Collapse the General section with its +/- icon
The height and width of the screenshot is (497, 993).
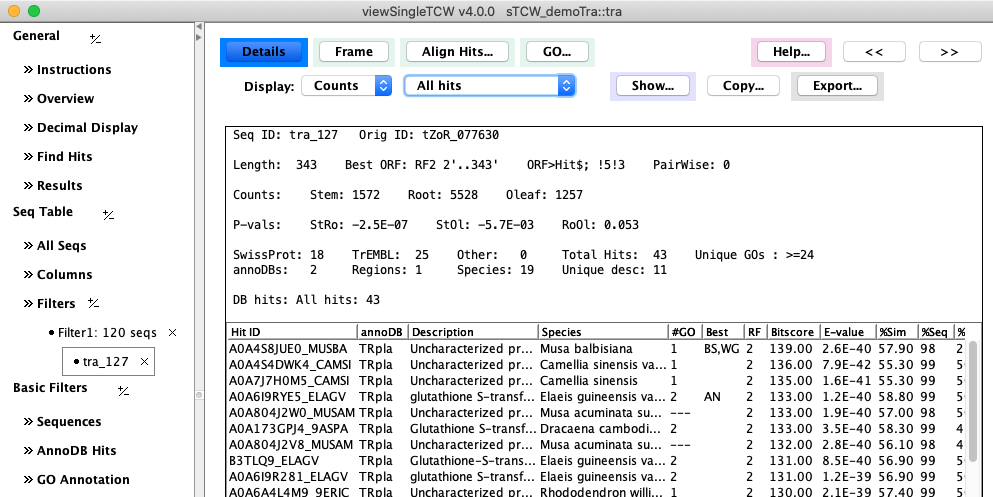[x=95, y=38]
